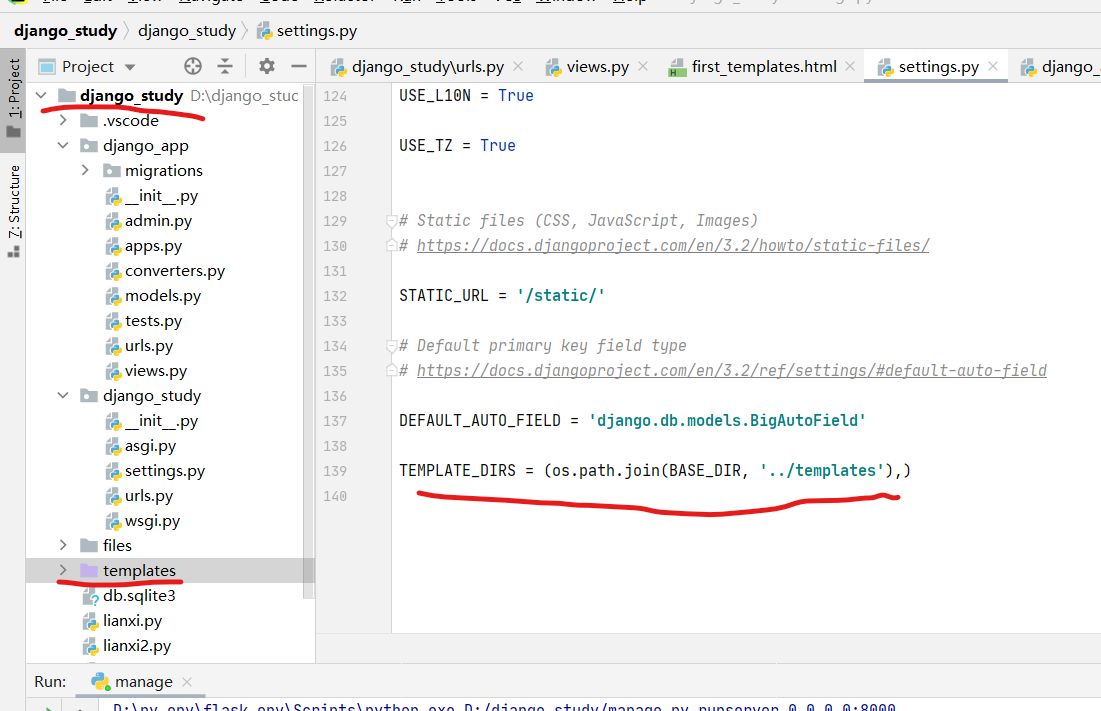Click the middle django_study breadcrumb
Image resolution: width=1101 pixels, height=711 pixels.
187,31
